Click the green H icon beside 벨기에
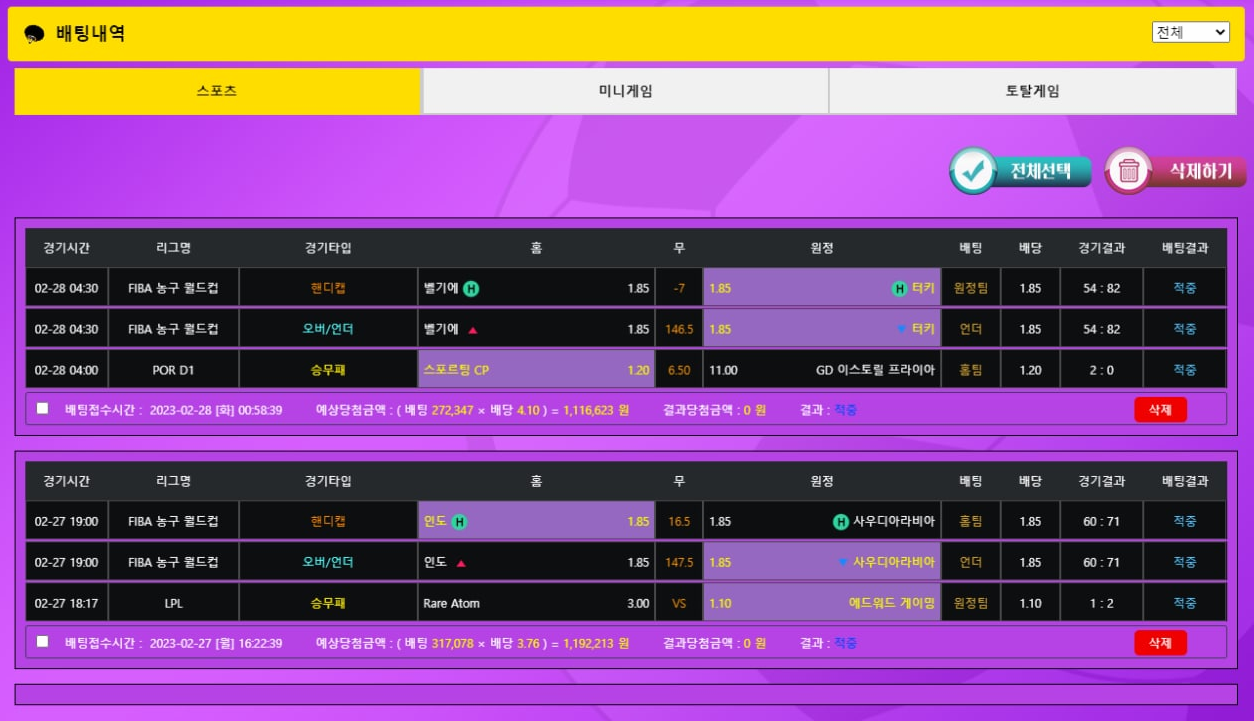This screenshot has width=1254, height=721. click(x=471, y=289)
